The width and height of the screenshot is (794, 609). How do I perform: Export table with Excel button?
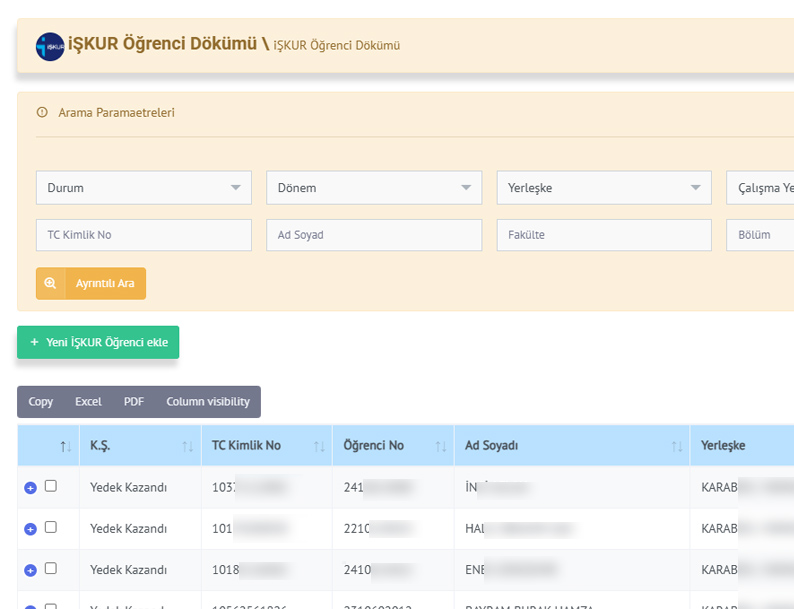88,402
